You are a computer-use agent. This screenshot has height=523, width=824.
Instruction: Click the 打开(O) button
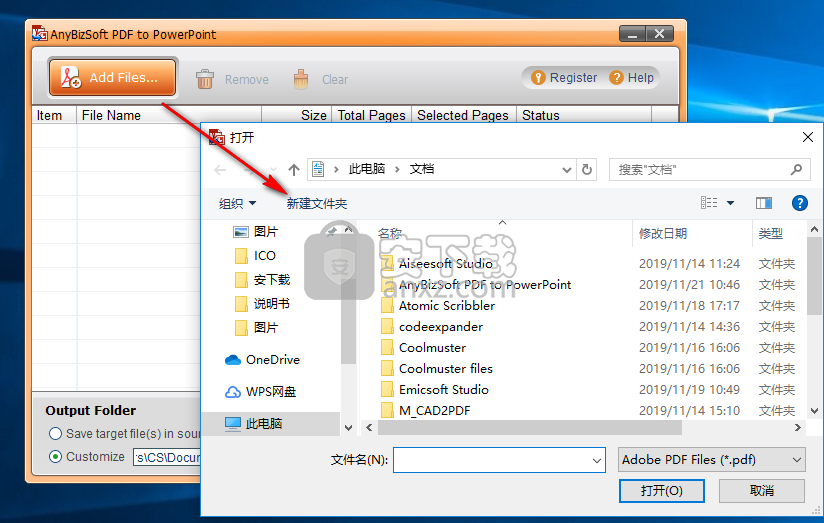[x=662, y=491]
